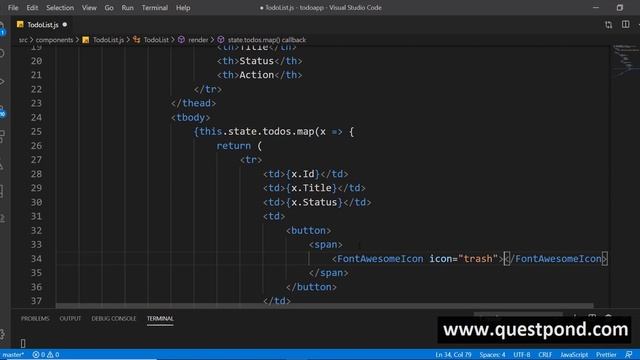The image size is (640, 360).
Task: Click the </thead> closing tag
Action: click(x=193, y=103)
